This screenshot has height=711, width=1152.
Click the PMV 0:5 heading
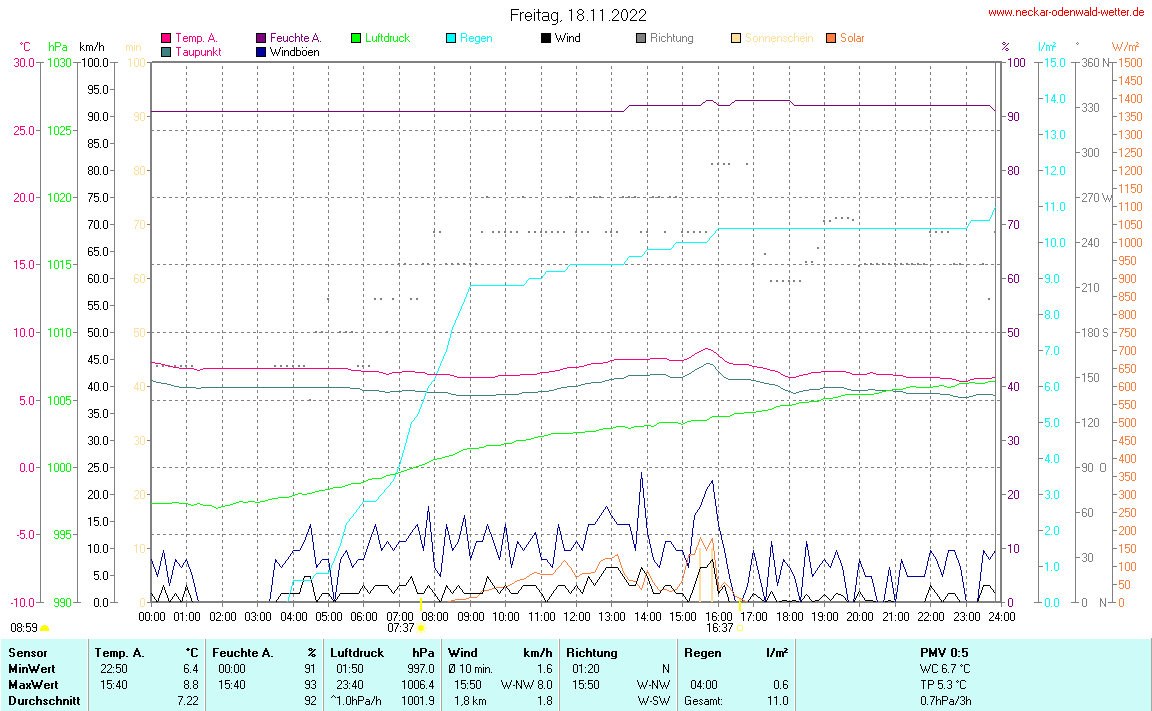[944, 653]
